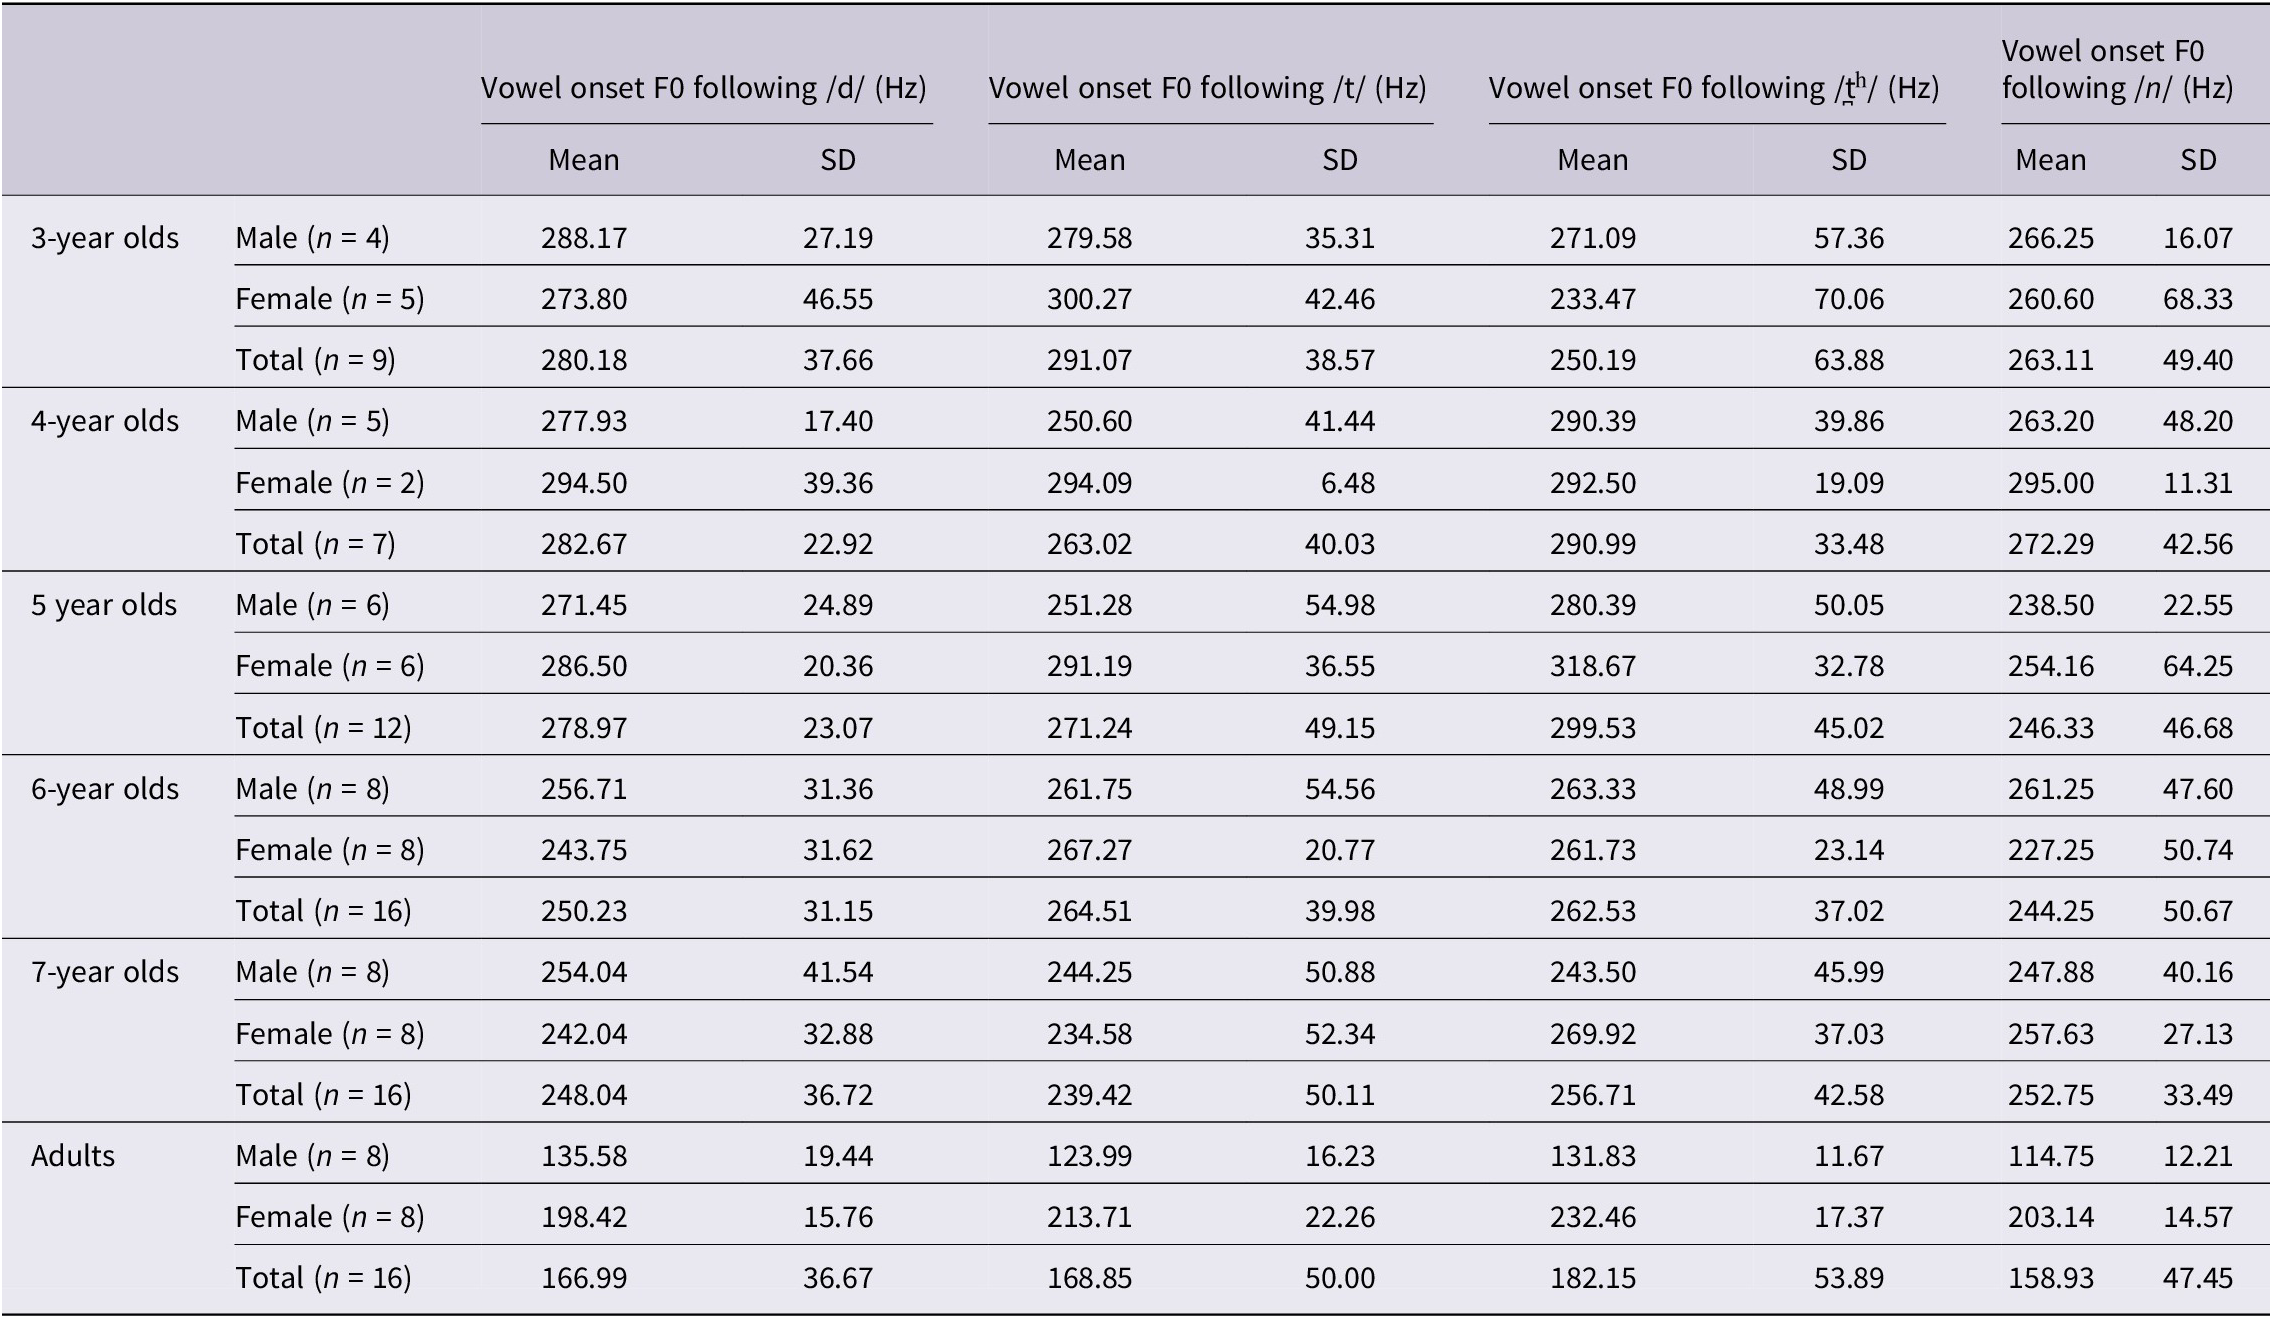Click the 'Vowel onset F0 following /d/ (Hz)' header
Image resolution: width=2272 pixels, height=1318 pixels.
(x=704, y=88)
